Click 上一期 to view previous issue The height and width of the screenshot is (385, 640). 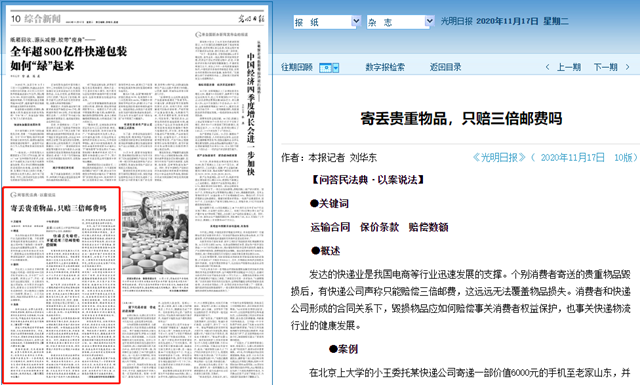click(569, 67)
